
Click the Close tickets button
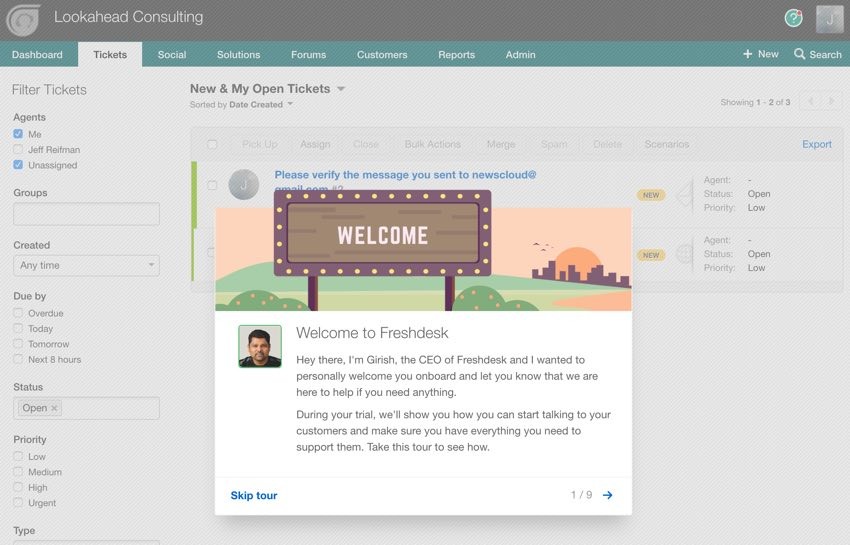pos(365,144)
